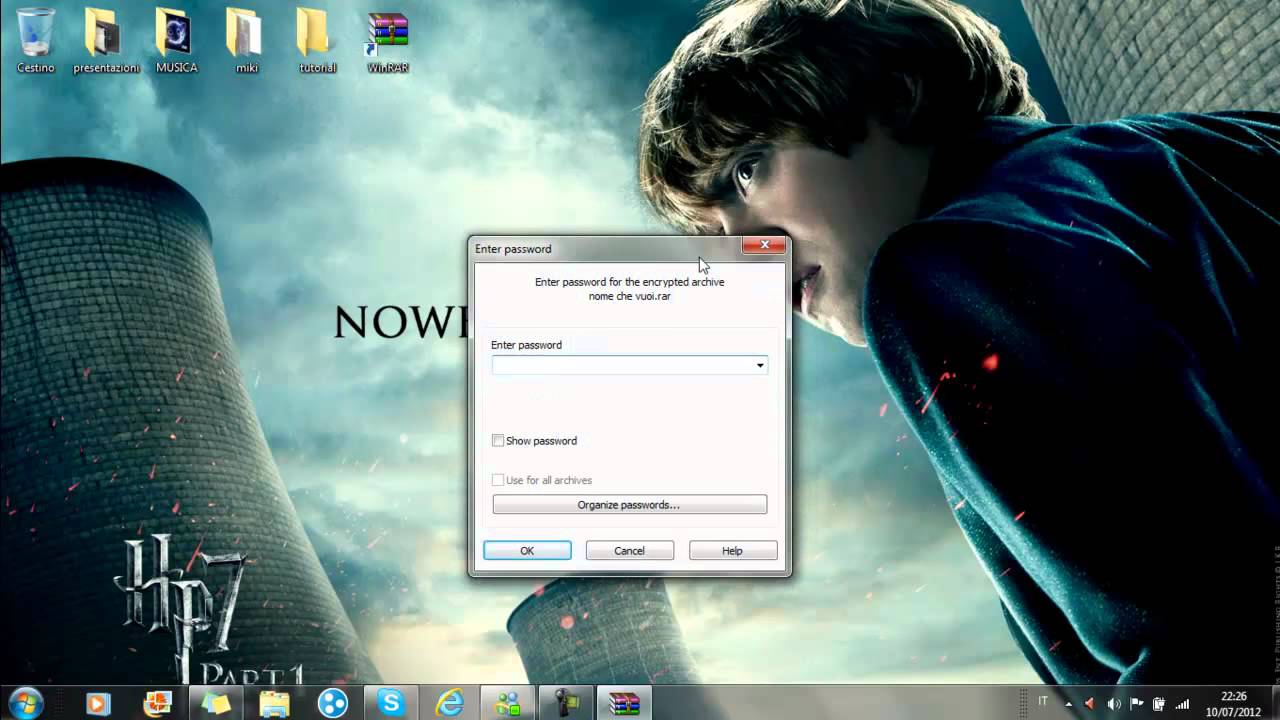Click the 'nome che vuoi.rar' archive name text
The image size is (1280, 720).
point(629,296)
